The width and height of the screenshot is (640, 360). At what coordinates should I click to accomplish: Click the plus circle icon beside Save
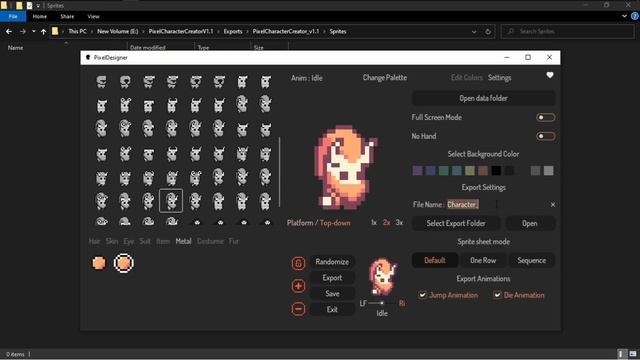(298, 286)
